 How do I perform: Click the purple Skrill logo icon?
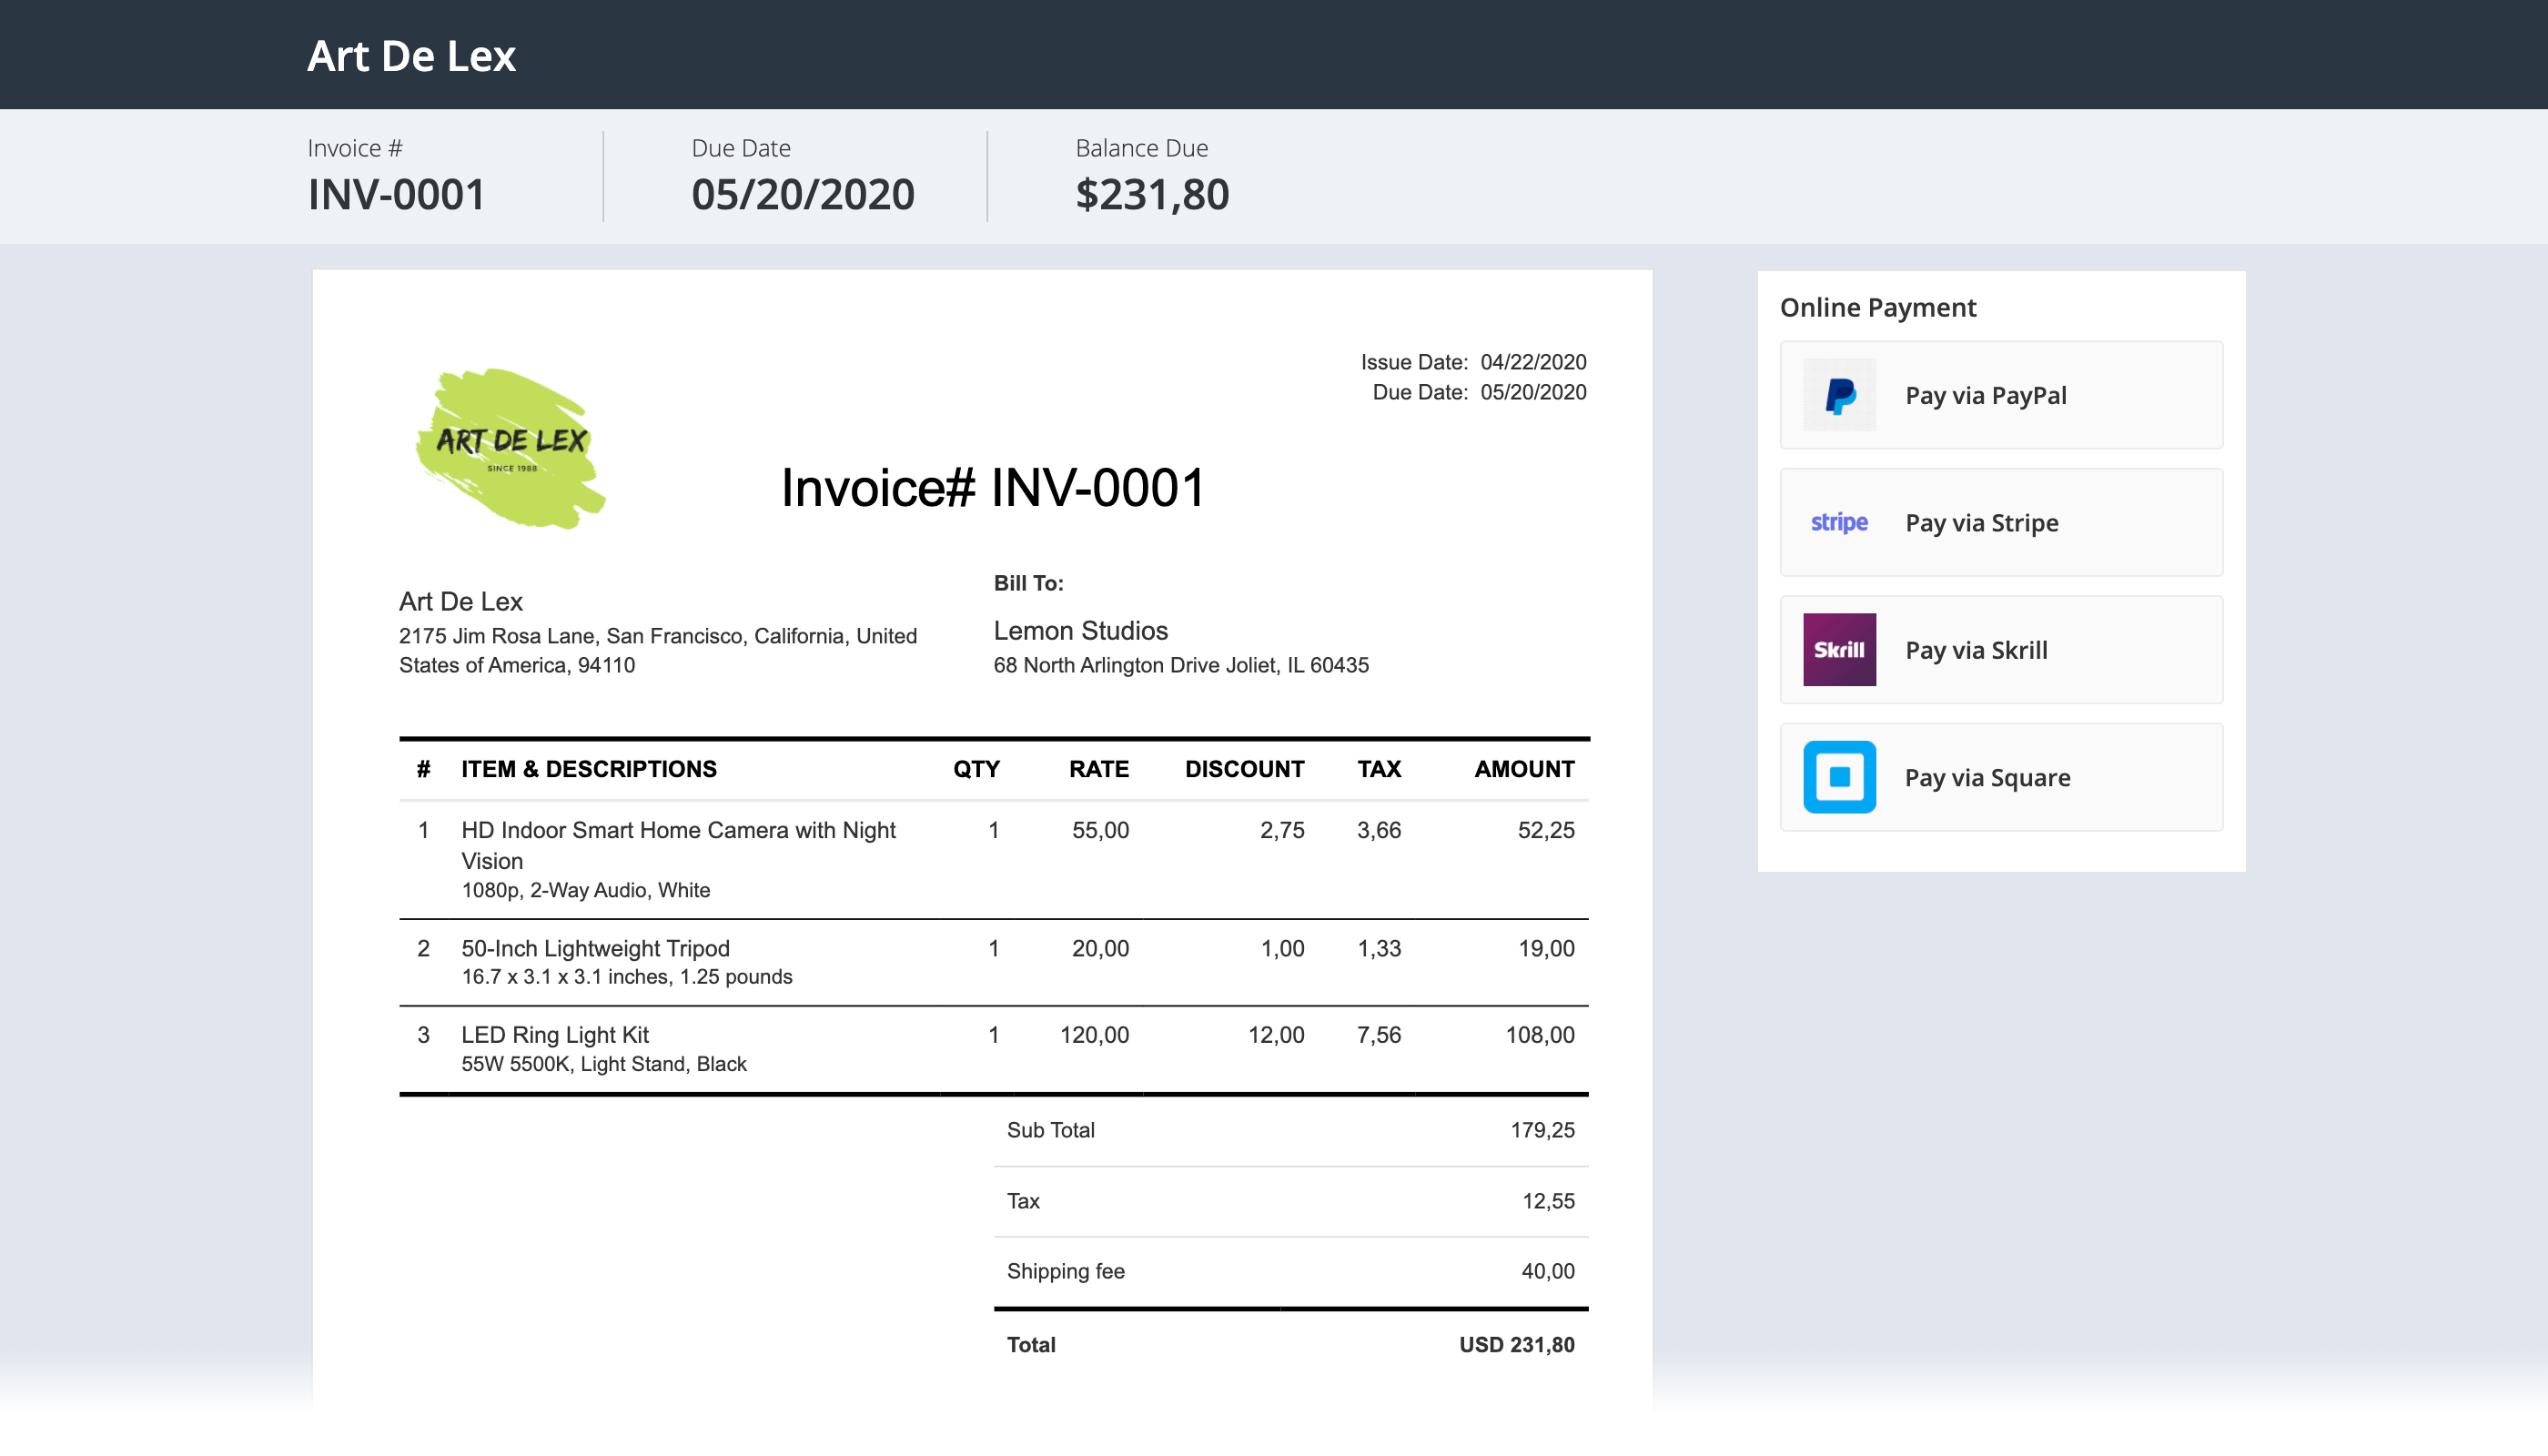1839,650
